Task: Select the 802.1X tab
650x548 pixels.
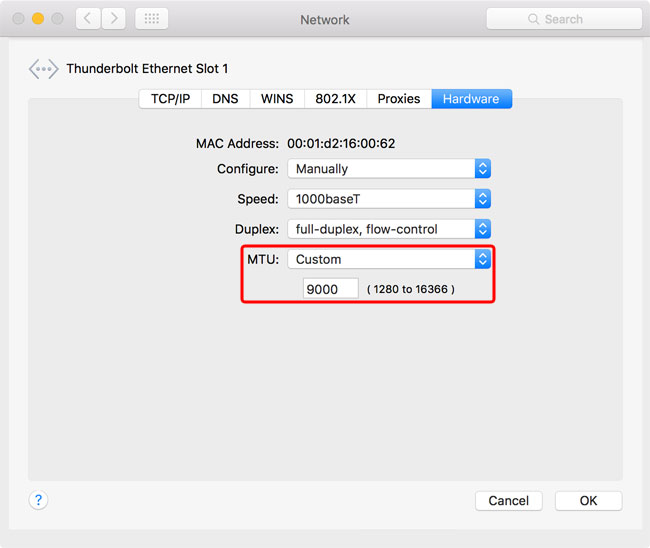Action: [x=334, y=99]
